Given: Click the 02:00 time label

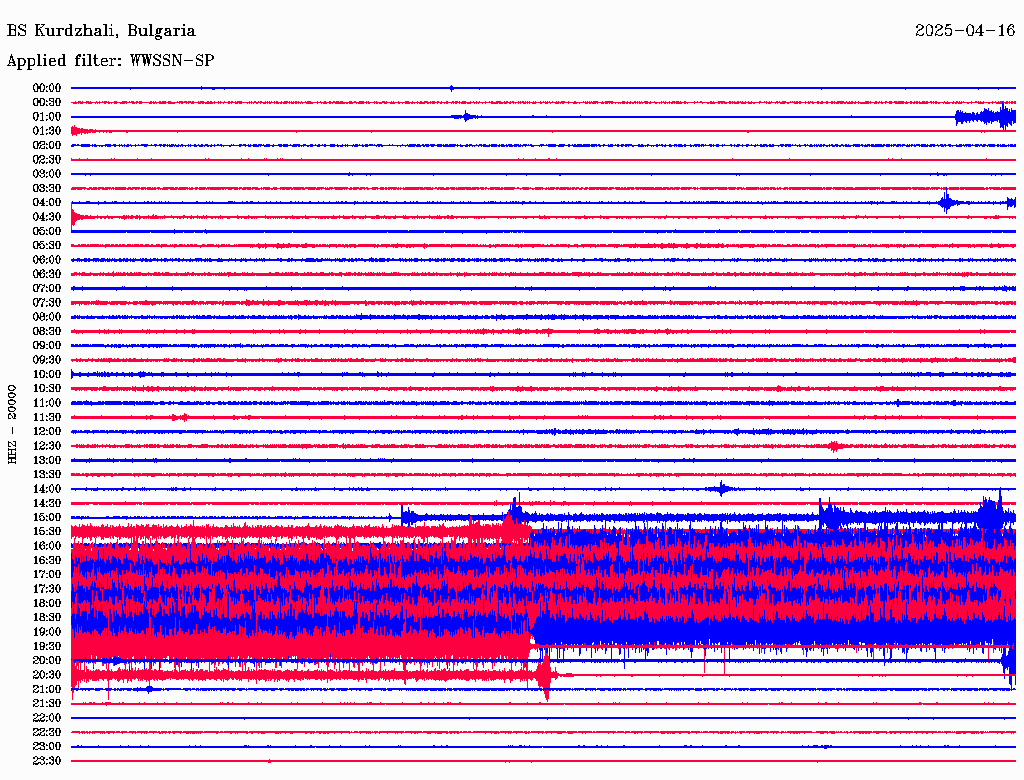Looking at the screenshot, I should coord(47,145).
